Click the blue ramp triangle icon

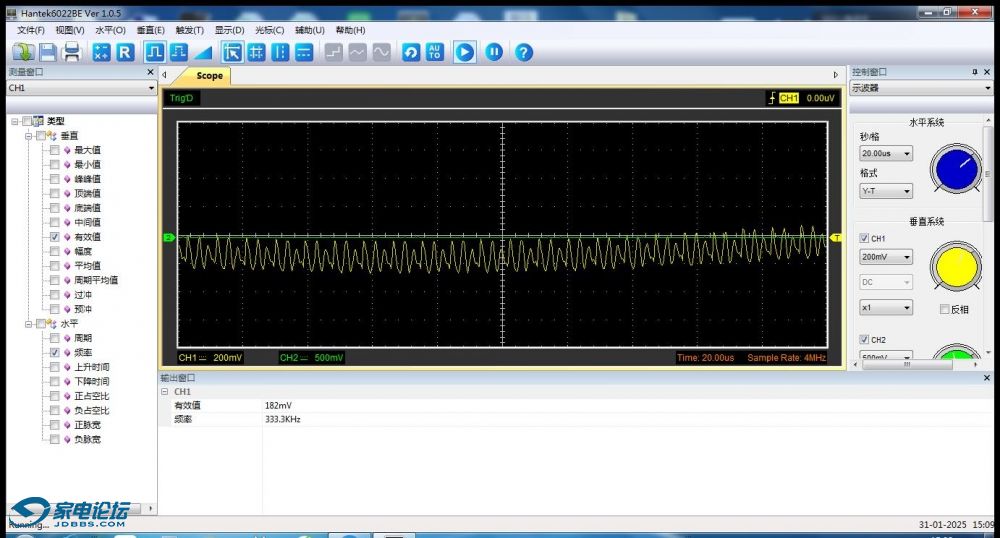click(203, 52)
